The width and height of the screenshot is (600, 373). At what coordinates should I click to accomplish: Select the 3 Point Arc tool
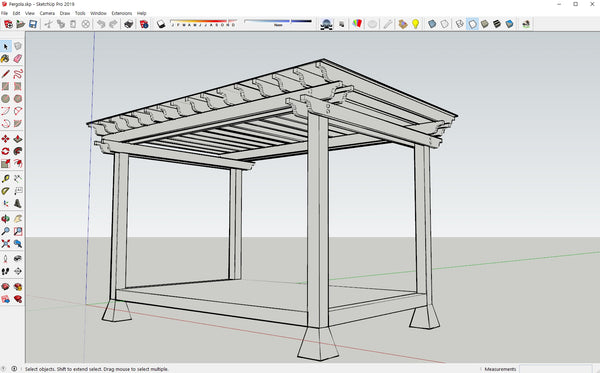pos(5,124)
